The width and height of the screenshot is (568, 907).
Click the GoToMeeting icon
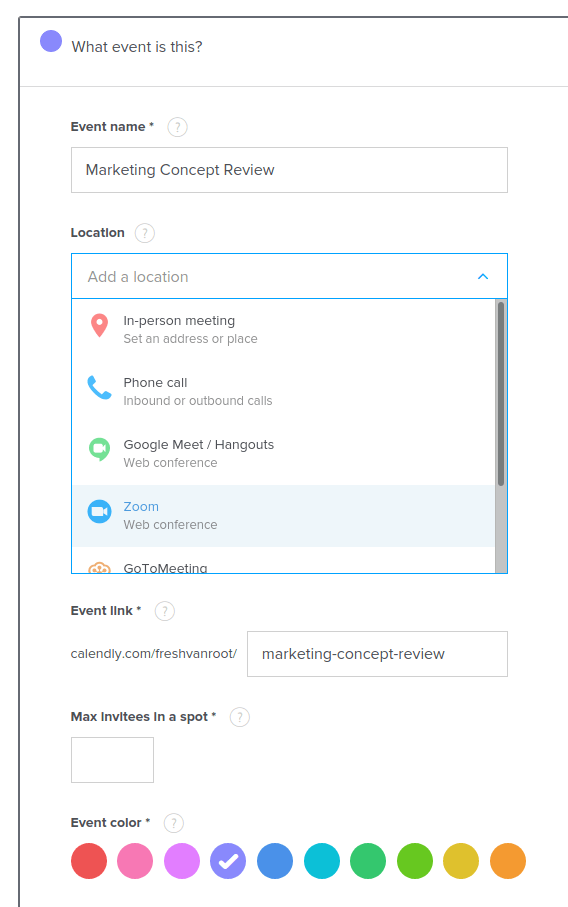click(99, 567)
